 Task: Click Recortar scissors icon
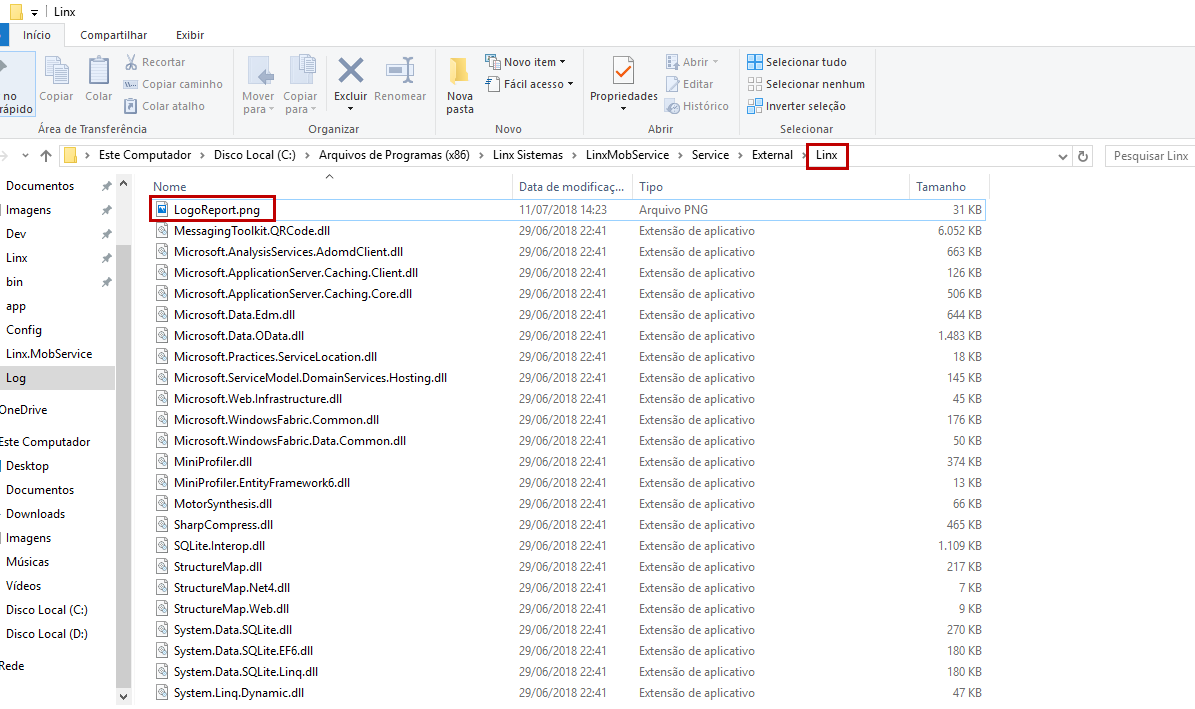(x=131, y=62)
